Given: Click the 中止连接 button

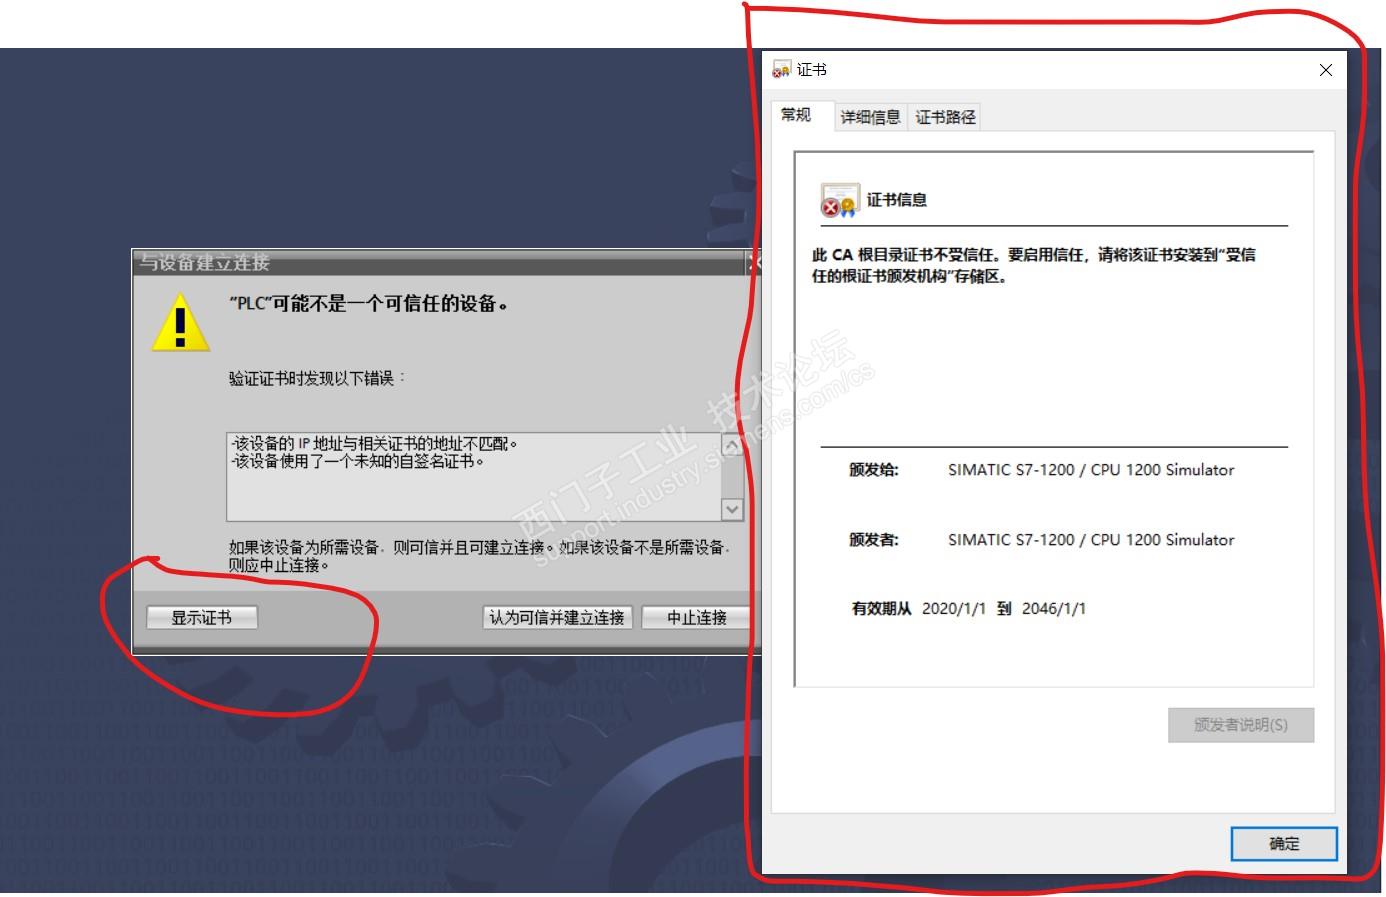Looking at the screenshot, I should tap(697, 618).
